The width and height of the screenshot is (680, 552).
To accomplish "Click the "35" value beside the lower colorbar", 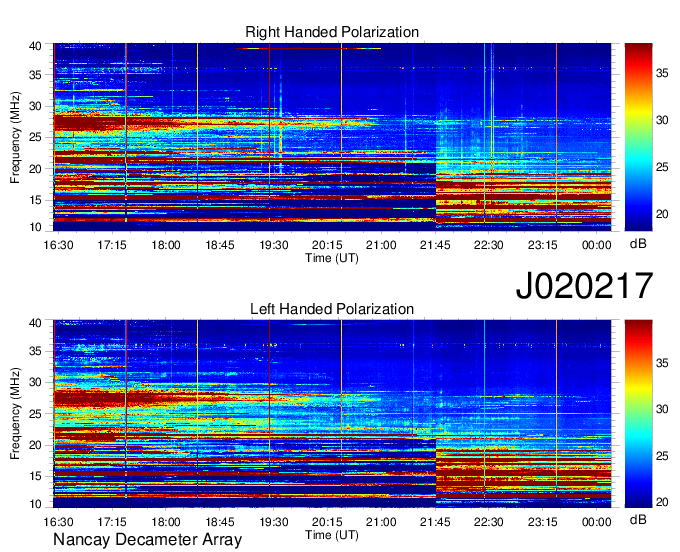I will 662,363.
